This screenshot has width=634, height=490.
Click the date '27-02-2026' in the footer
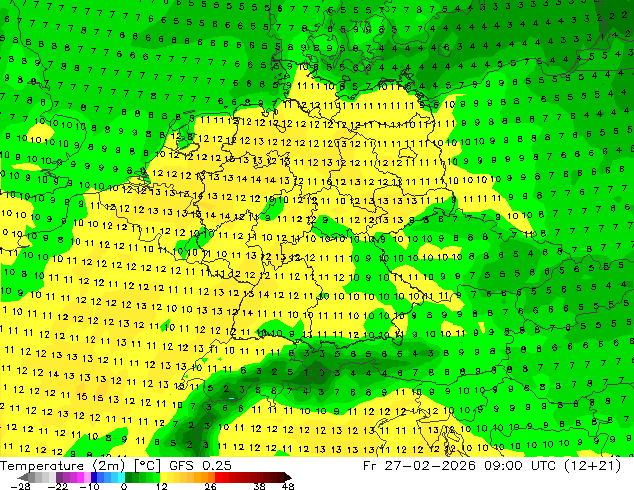(429, 466)
